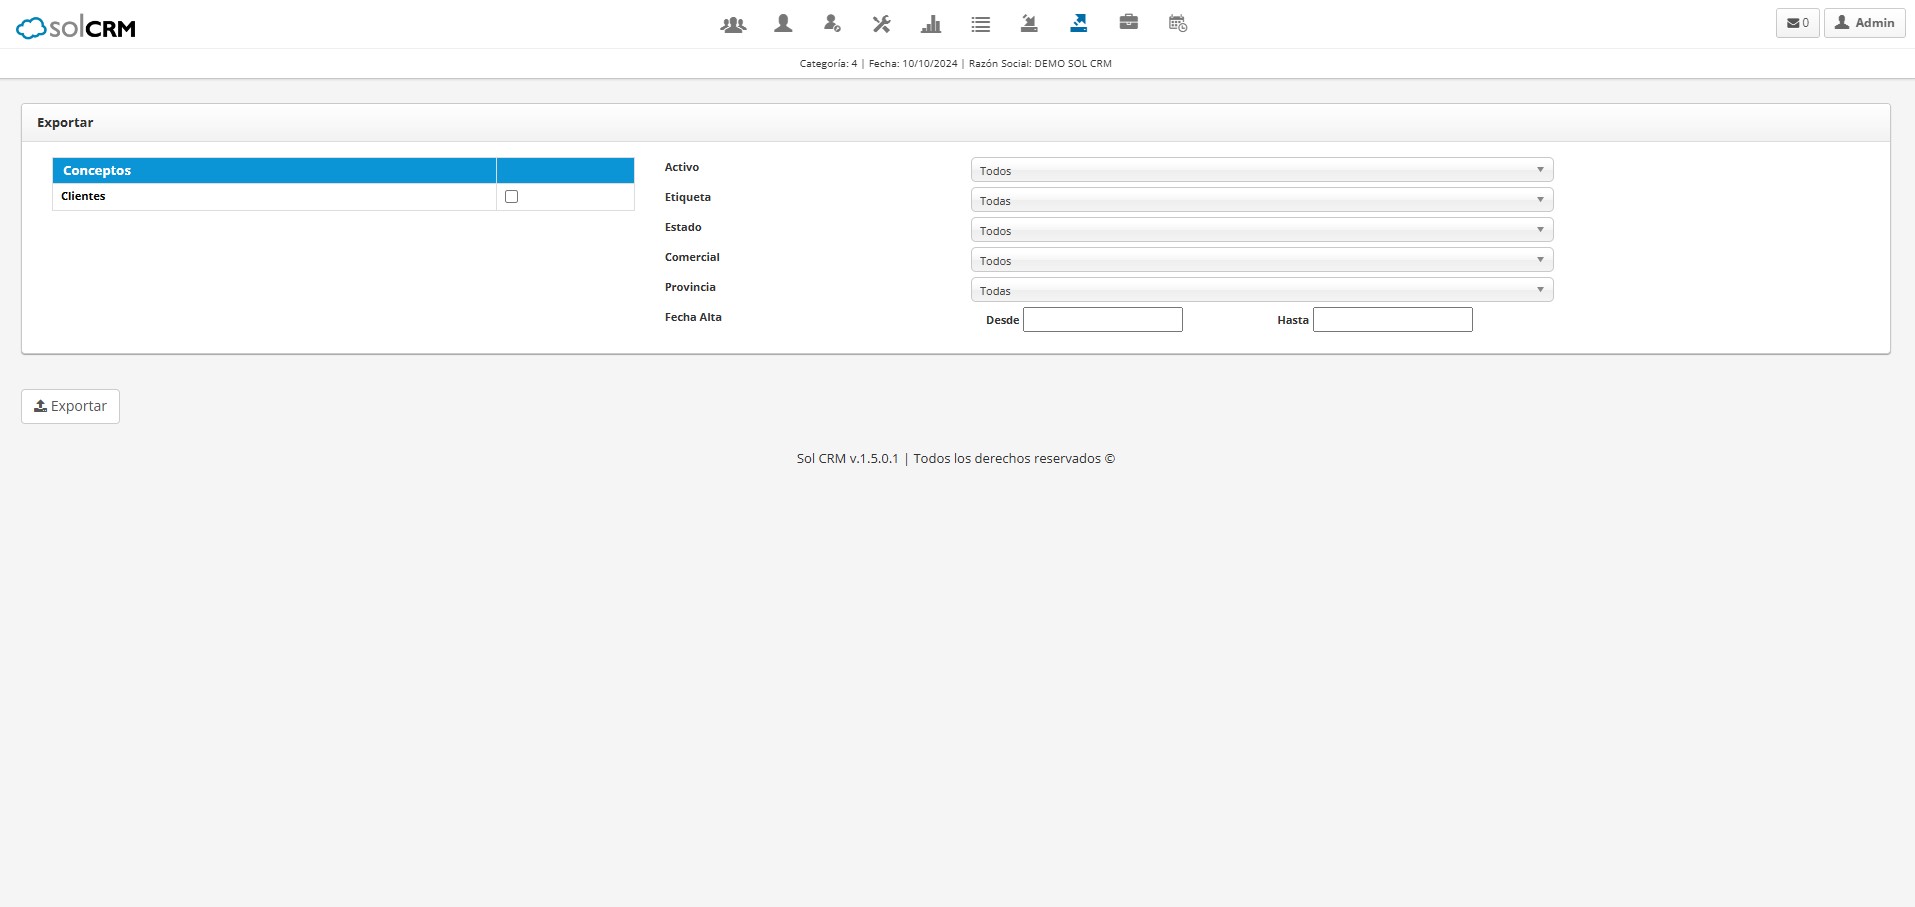This screenshot has width=1915, height=907.
Task: Open the group of people icon in the top navigation
Action: click(733, 24)
